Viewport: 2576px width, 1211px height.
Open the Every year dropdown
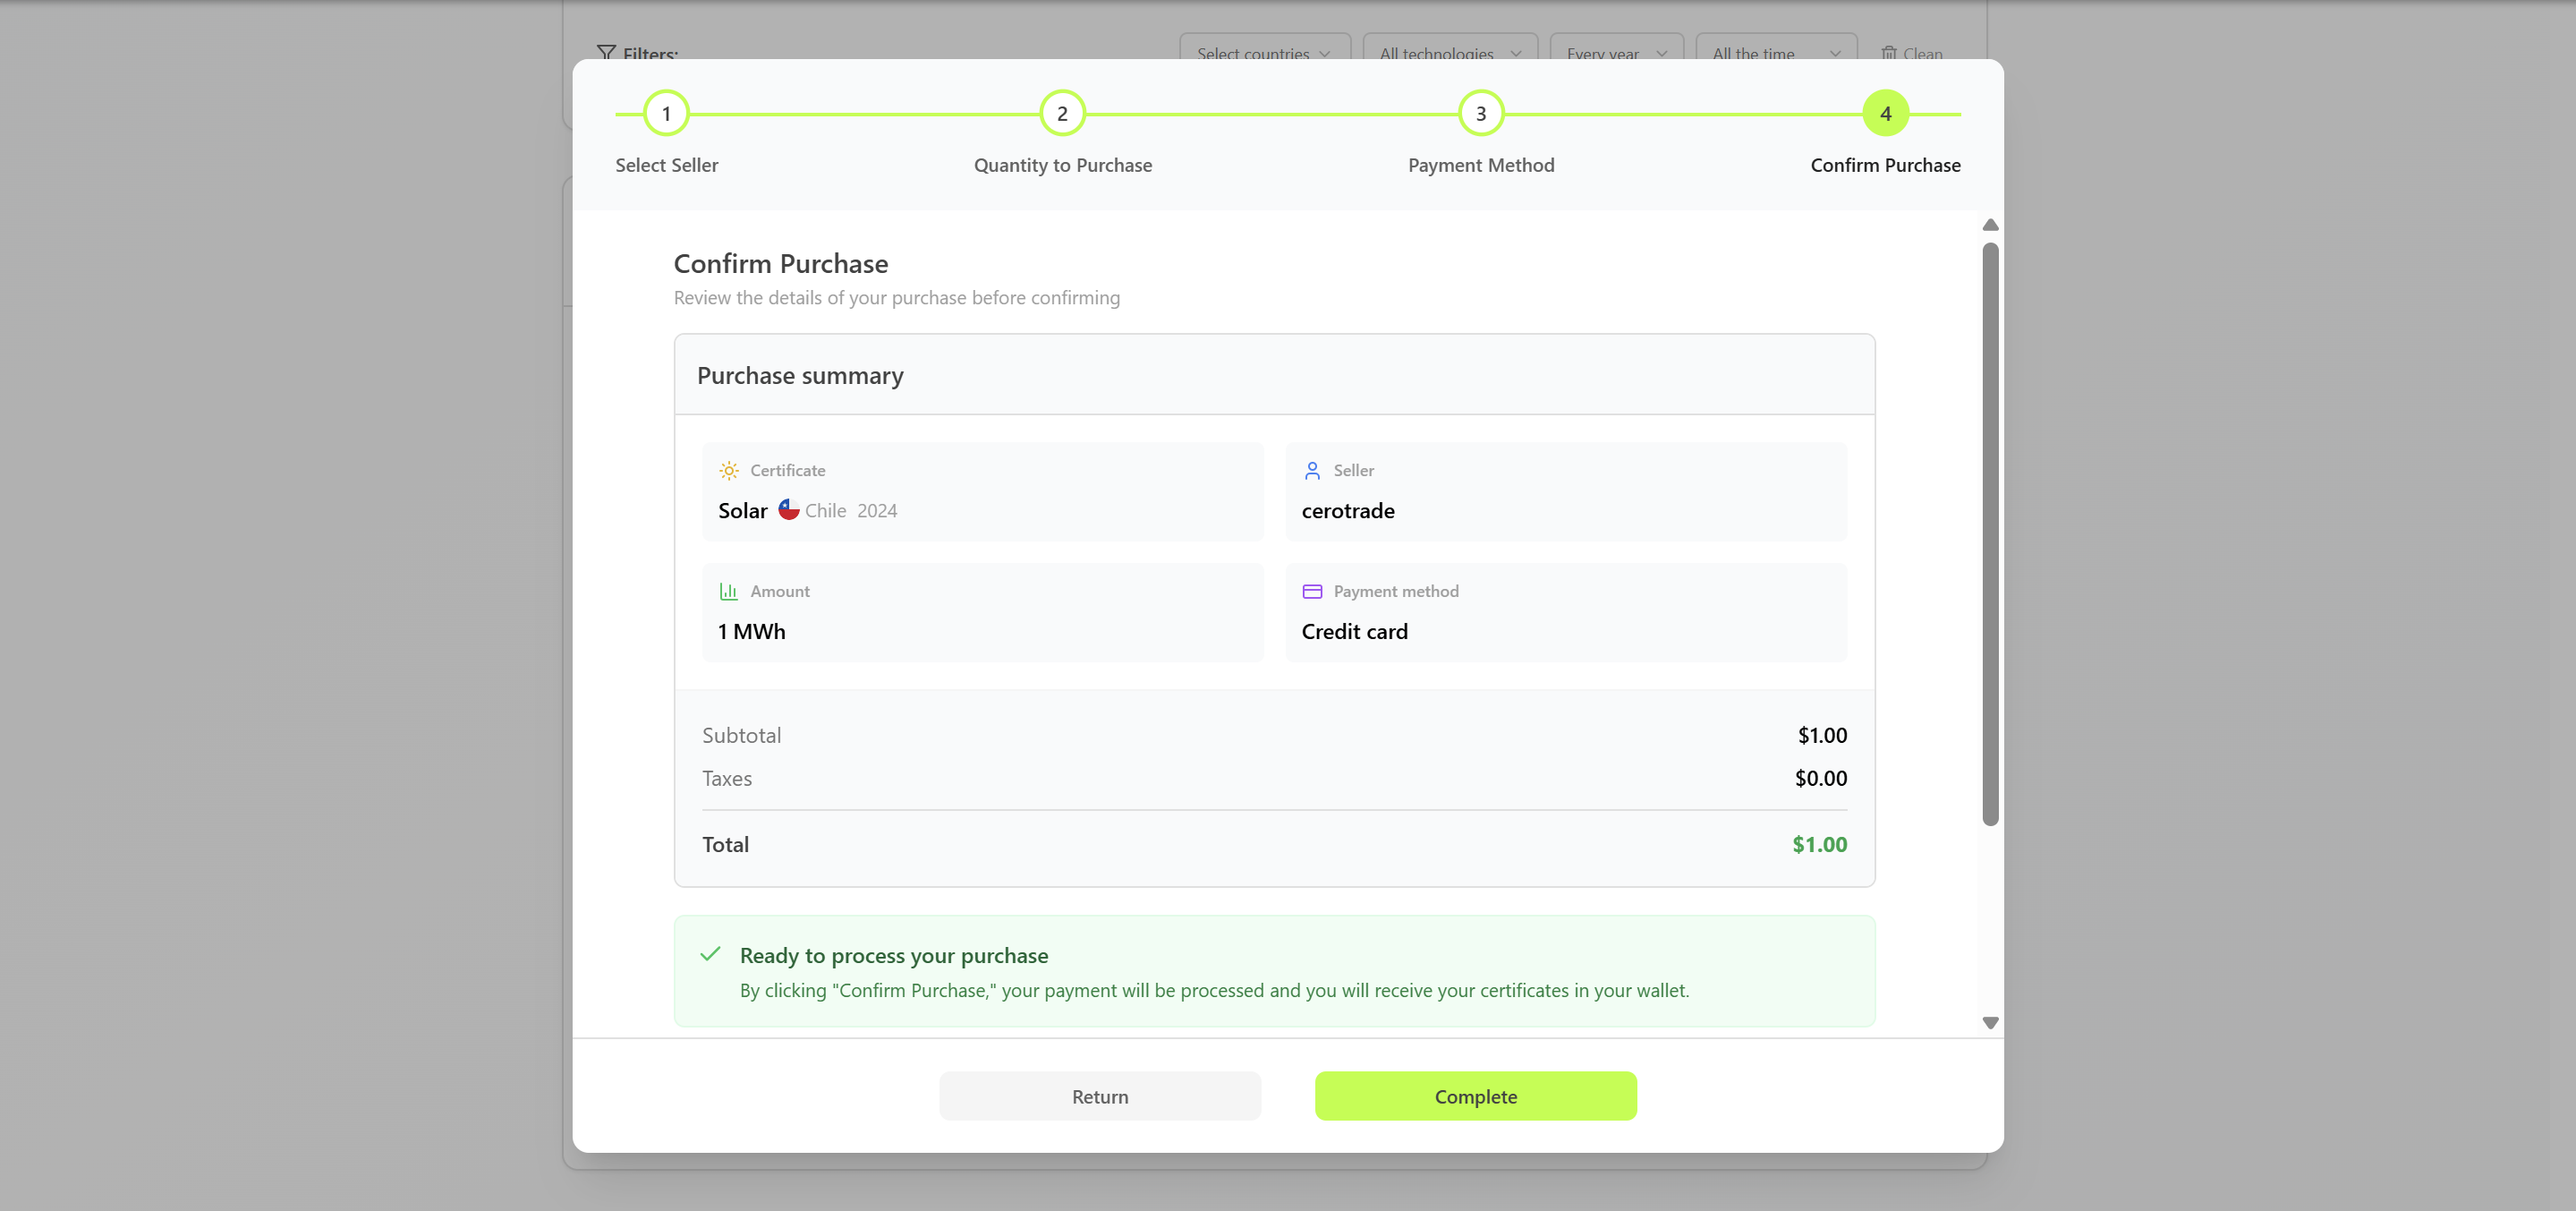(1614, 54)
